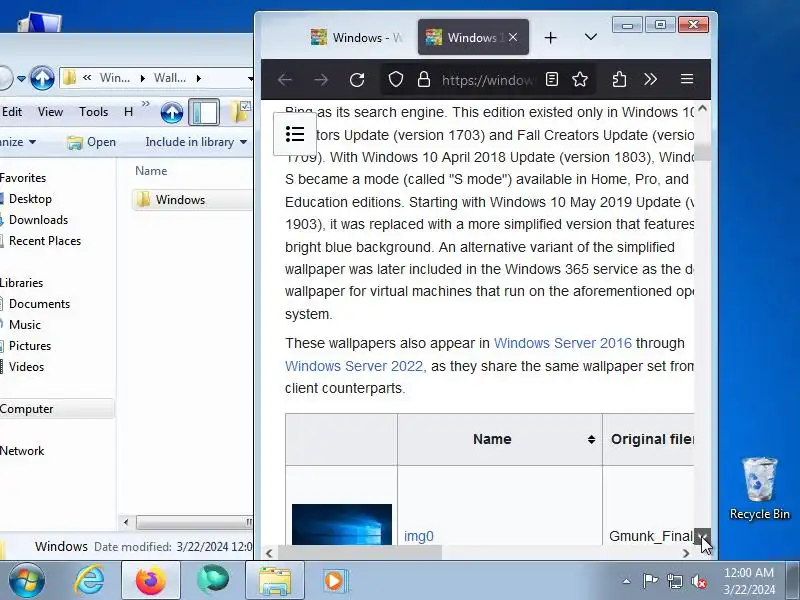Reload the page in Firefox
This screenshot has height=600, width=800.
357,80
